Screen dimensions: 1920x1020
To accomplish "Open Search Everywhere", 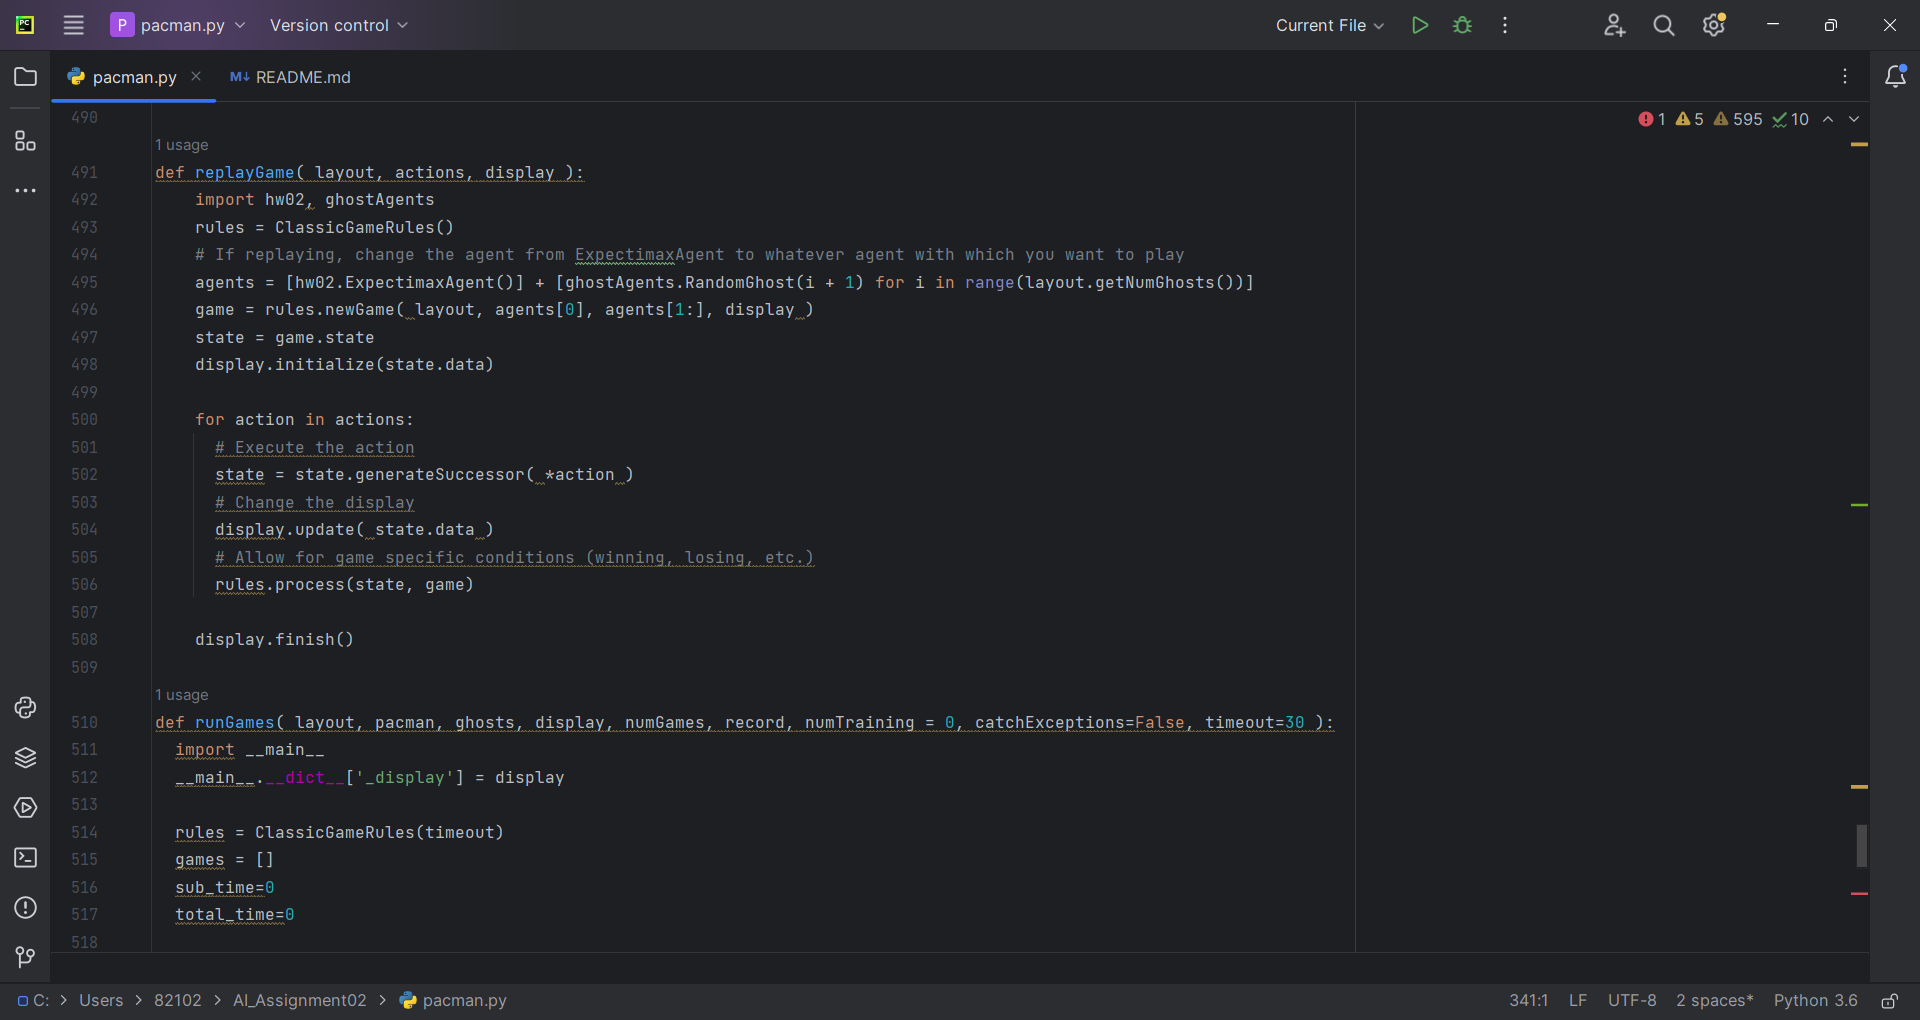I will [x=1663, y=25].
